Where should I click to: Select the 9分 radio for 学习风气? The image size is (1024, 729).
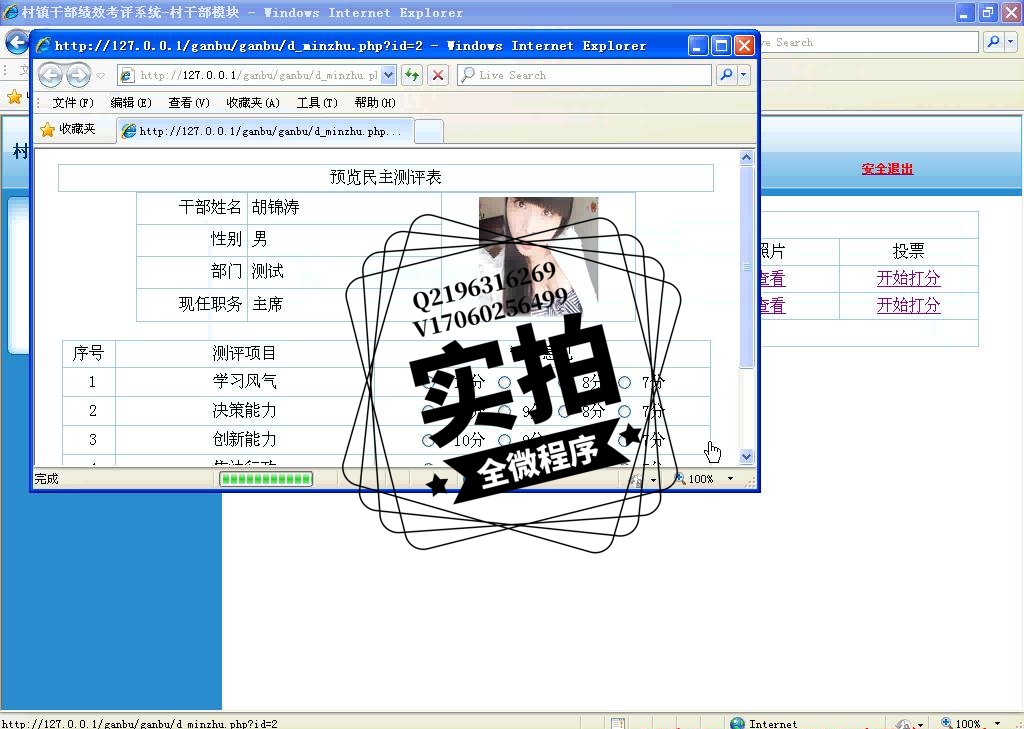point(504,382)
